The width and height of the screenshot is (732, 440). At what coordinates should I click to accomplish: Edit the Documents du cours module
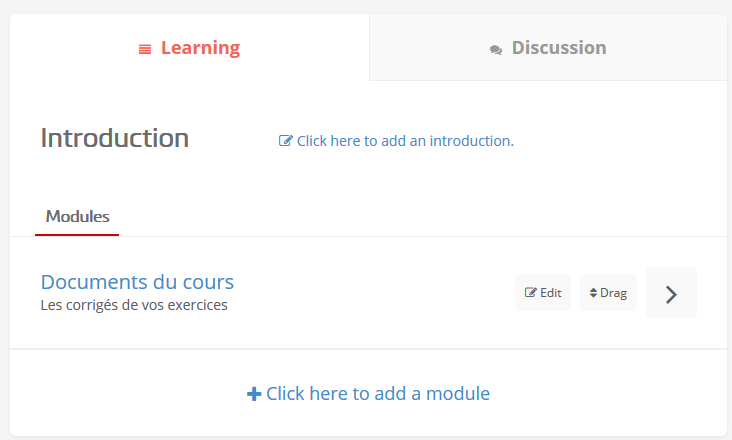(x=543, y=293)
